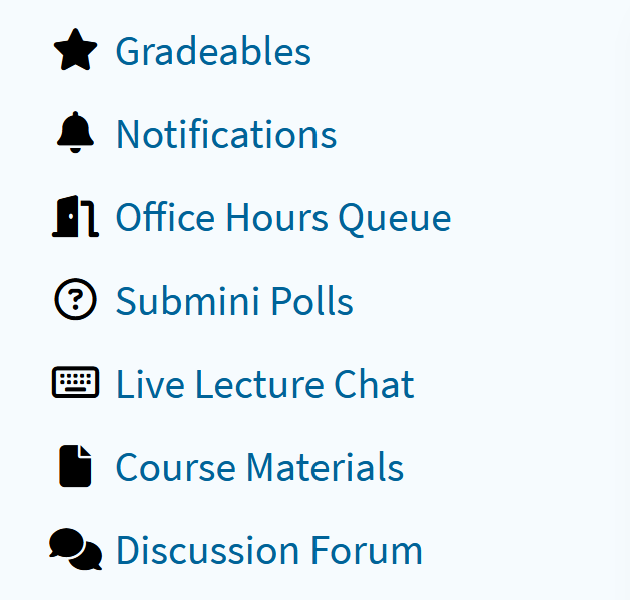The height and width of the screenshot is (600, 630).
Task: Open Live Lecture Chat text link
Action: point(265,384)
